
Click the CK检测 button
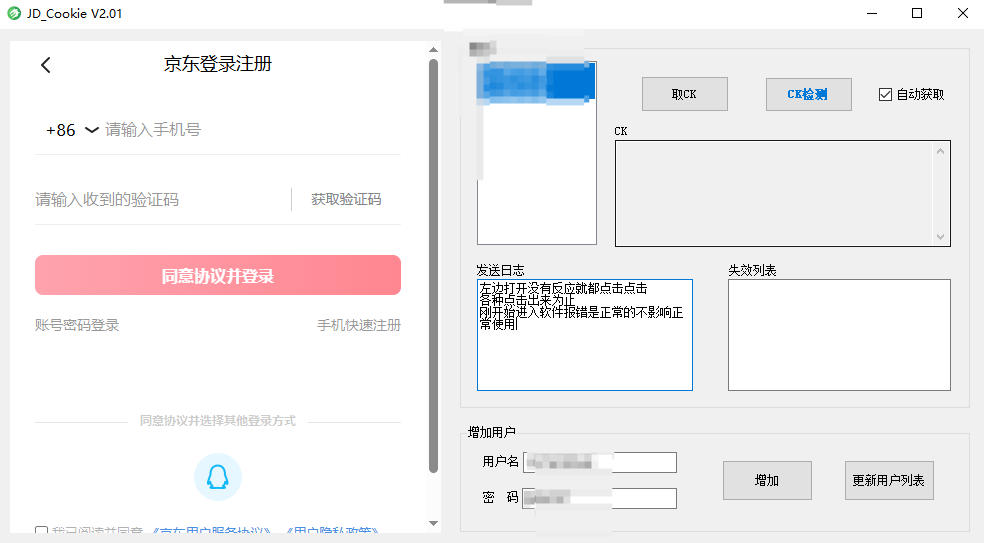[808, 94]
